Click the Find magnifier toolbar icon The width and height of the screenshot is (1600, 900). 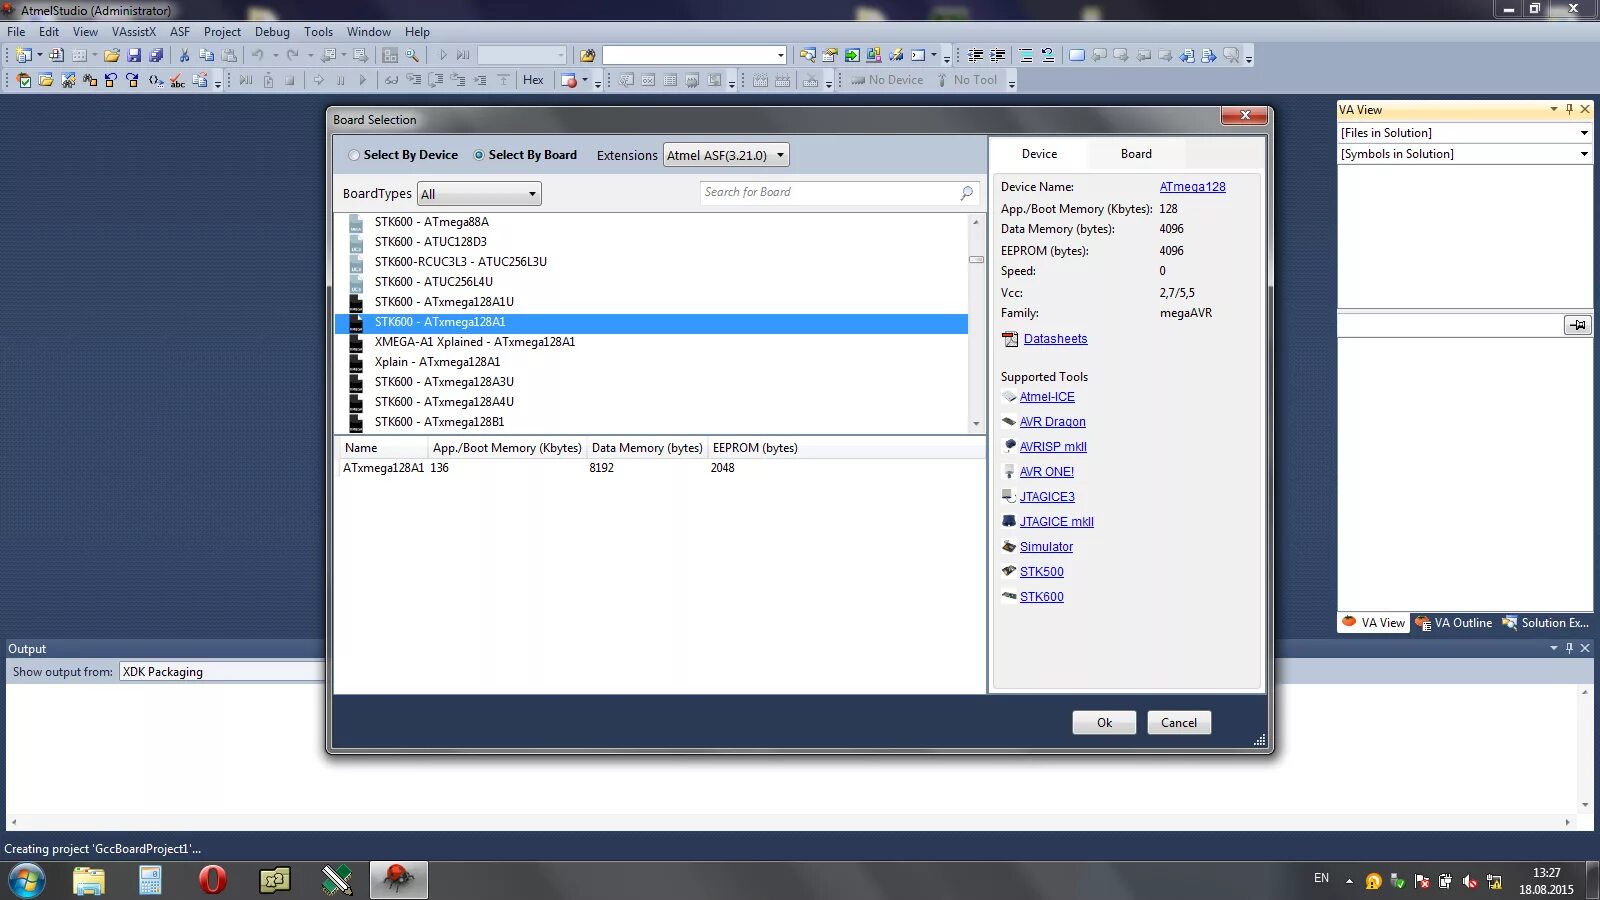[x=412, y=56]
